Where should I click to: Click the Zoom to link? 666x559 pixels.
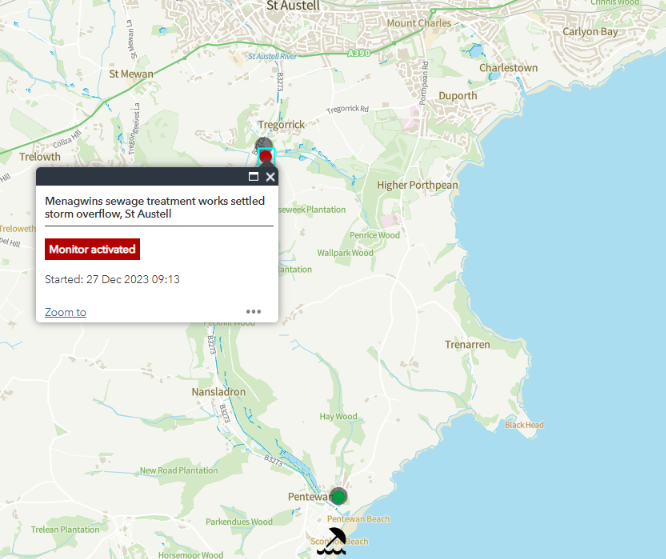(x=65, y=312)
